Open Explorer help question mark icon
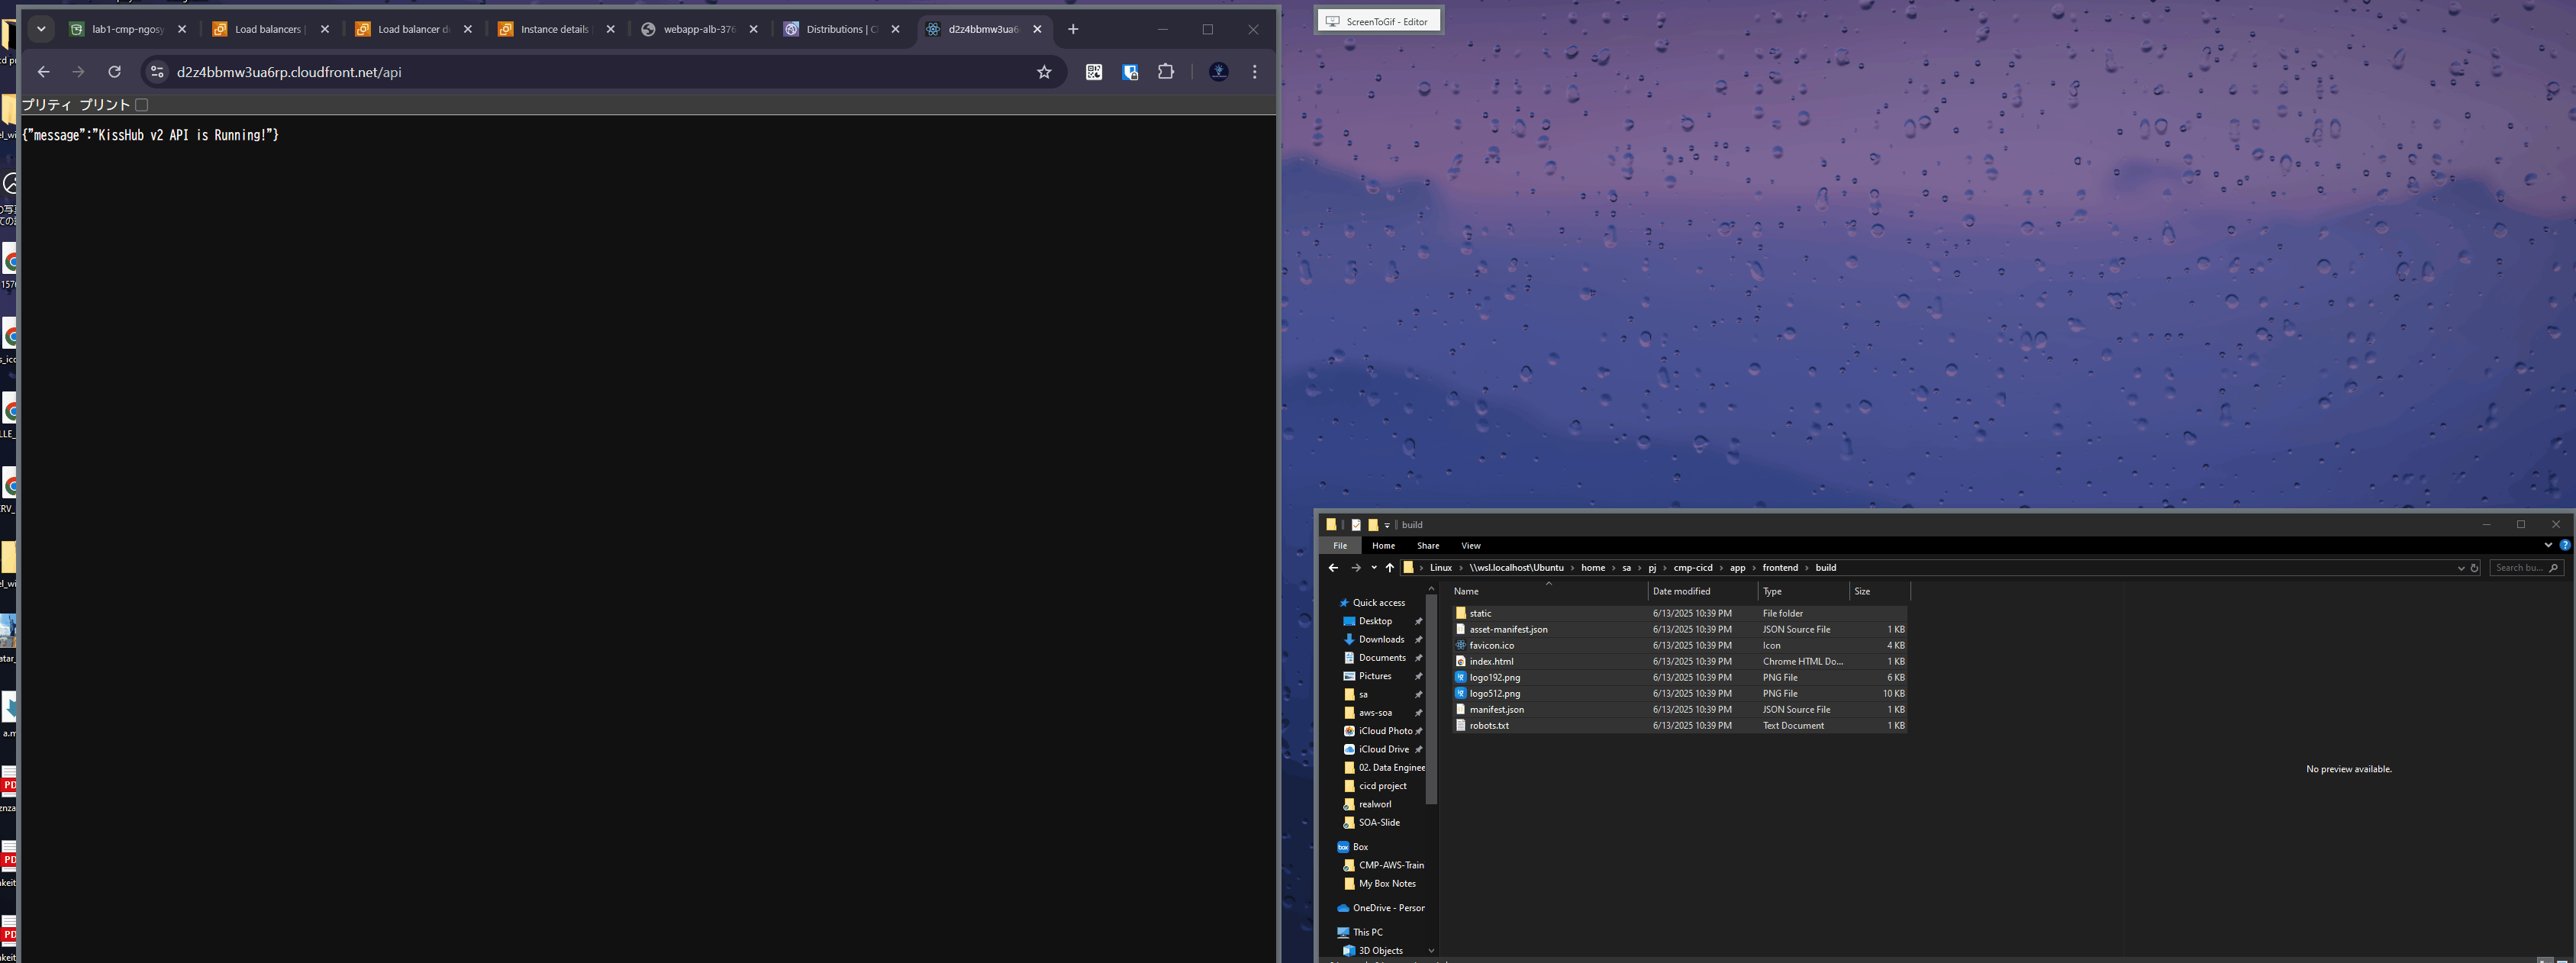2576x963 pixels. click(2564, 546)
